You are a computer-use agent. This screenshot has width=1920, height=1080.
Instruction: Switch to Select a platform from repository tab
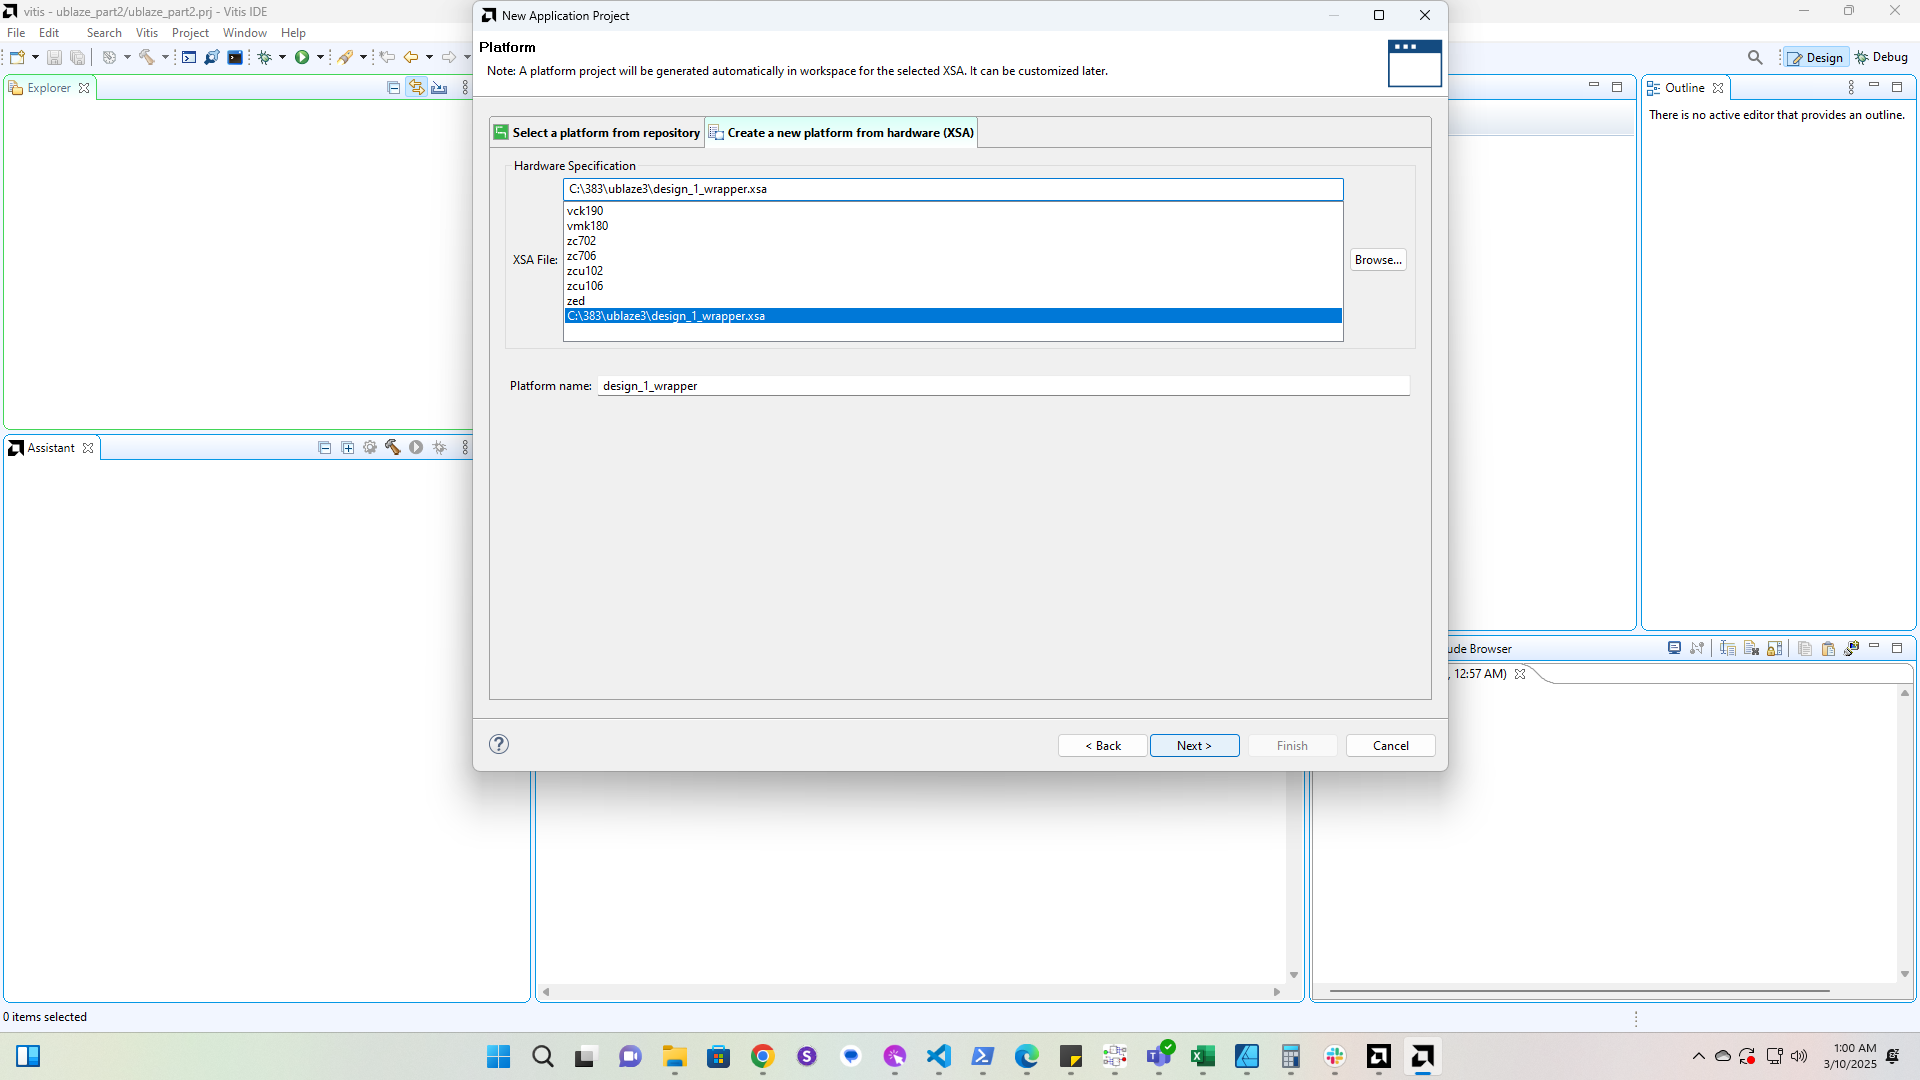[x=597, y=132]
